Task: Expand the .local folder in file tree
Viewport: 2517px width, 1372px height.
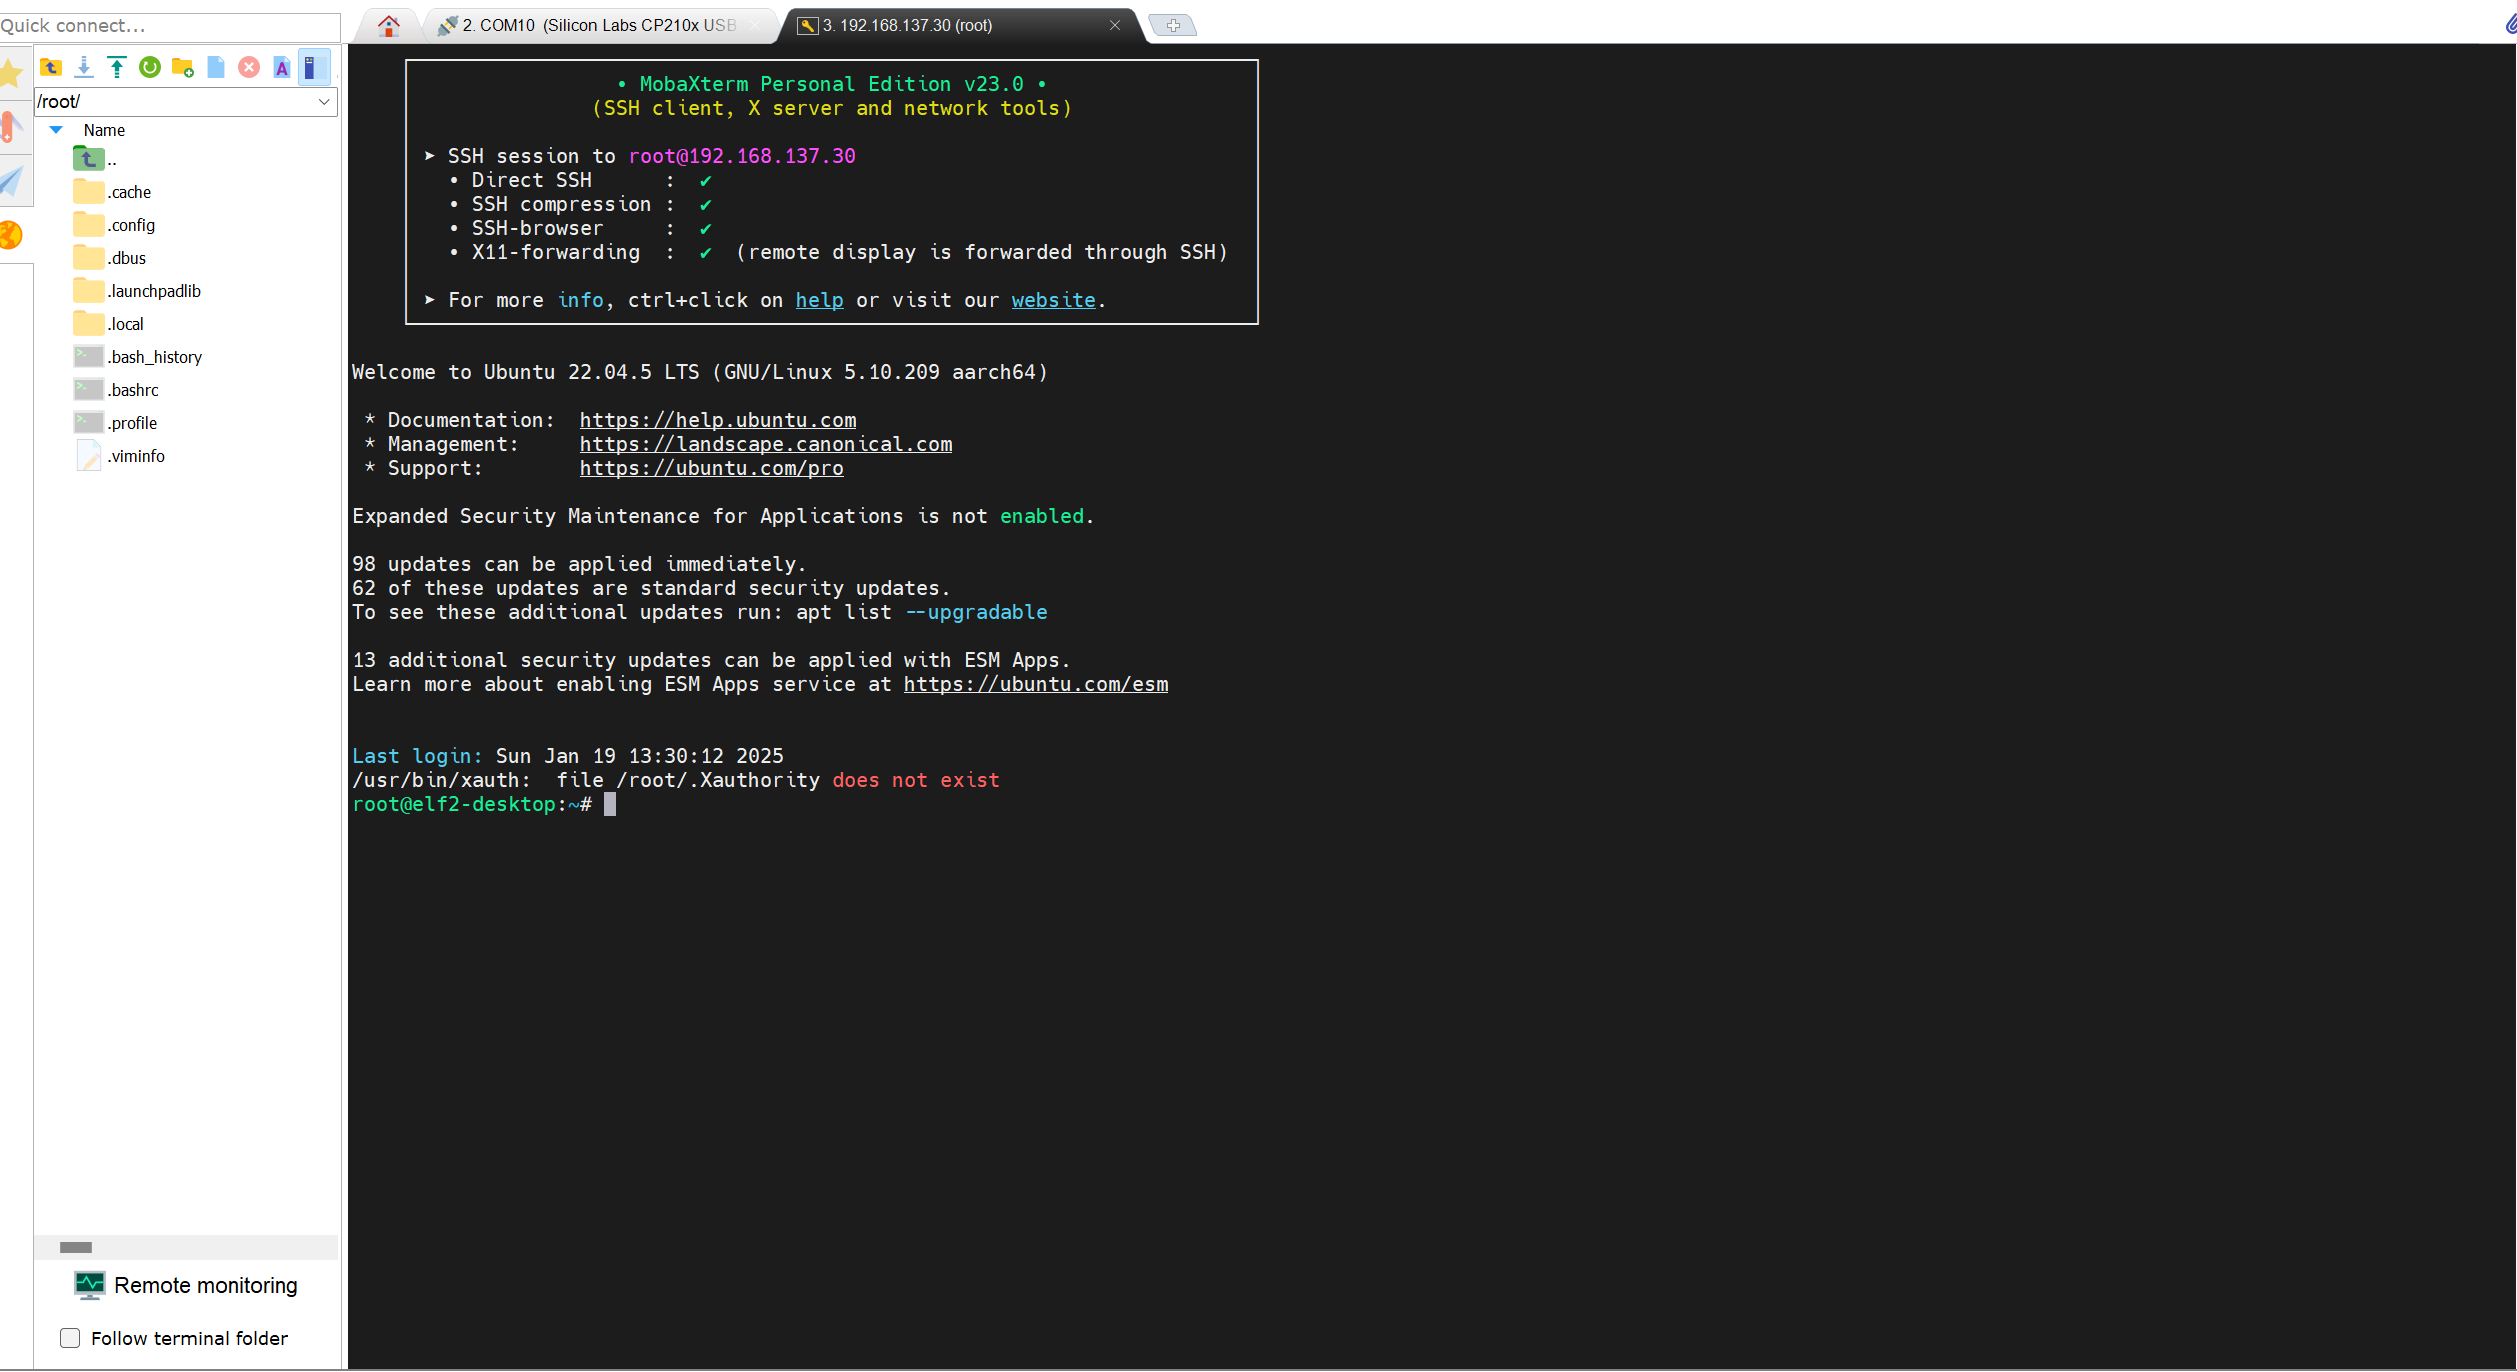Action: tap(122, 324)
